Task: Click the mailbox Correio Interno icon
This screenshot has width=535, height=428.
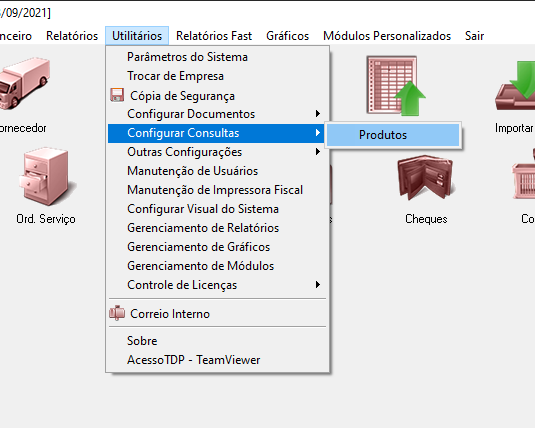Action: click(117, 313)
